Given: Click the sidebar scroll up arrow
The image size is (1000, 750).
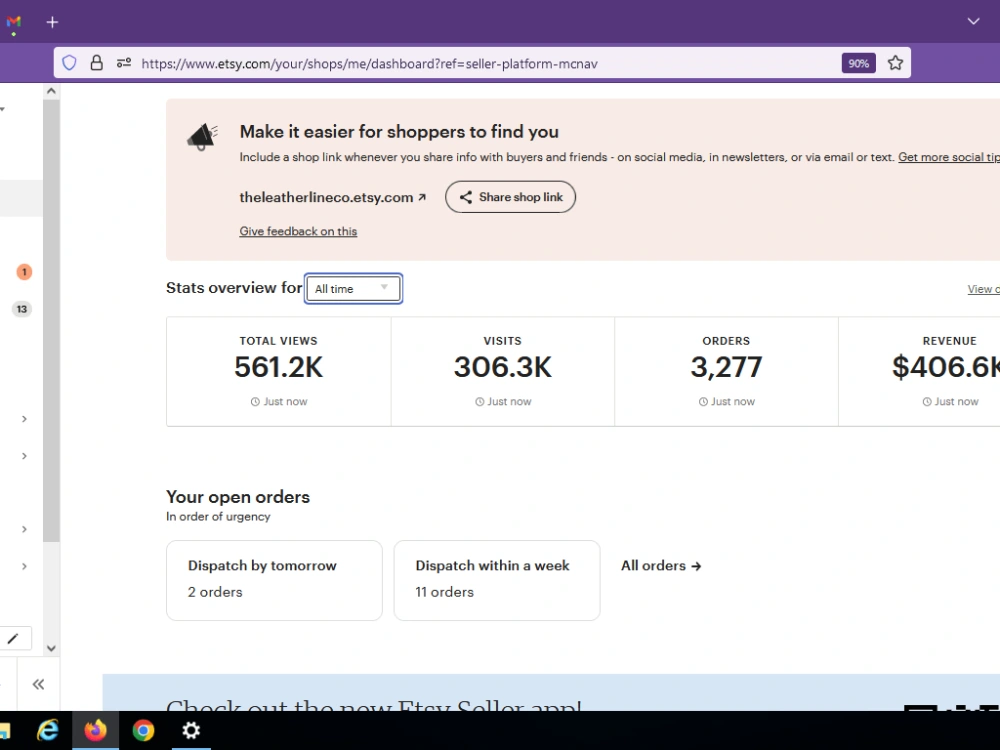Looking at the screenshot, I should pyautogui.click(x=52, y=91).
